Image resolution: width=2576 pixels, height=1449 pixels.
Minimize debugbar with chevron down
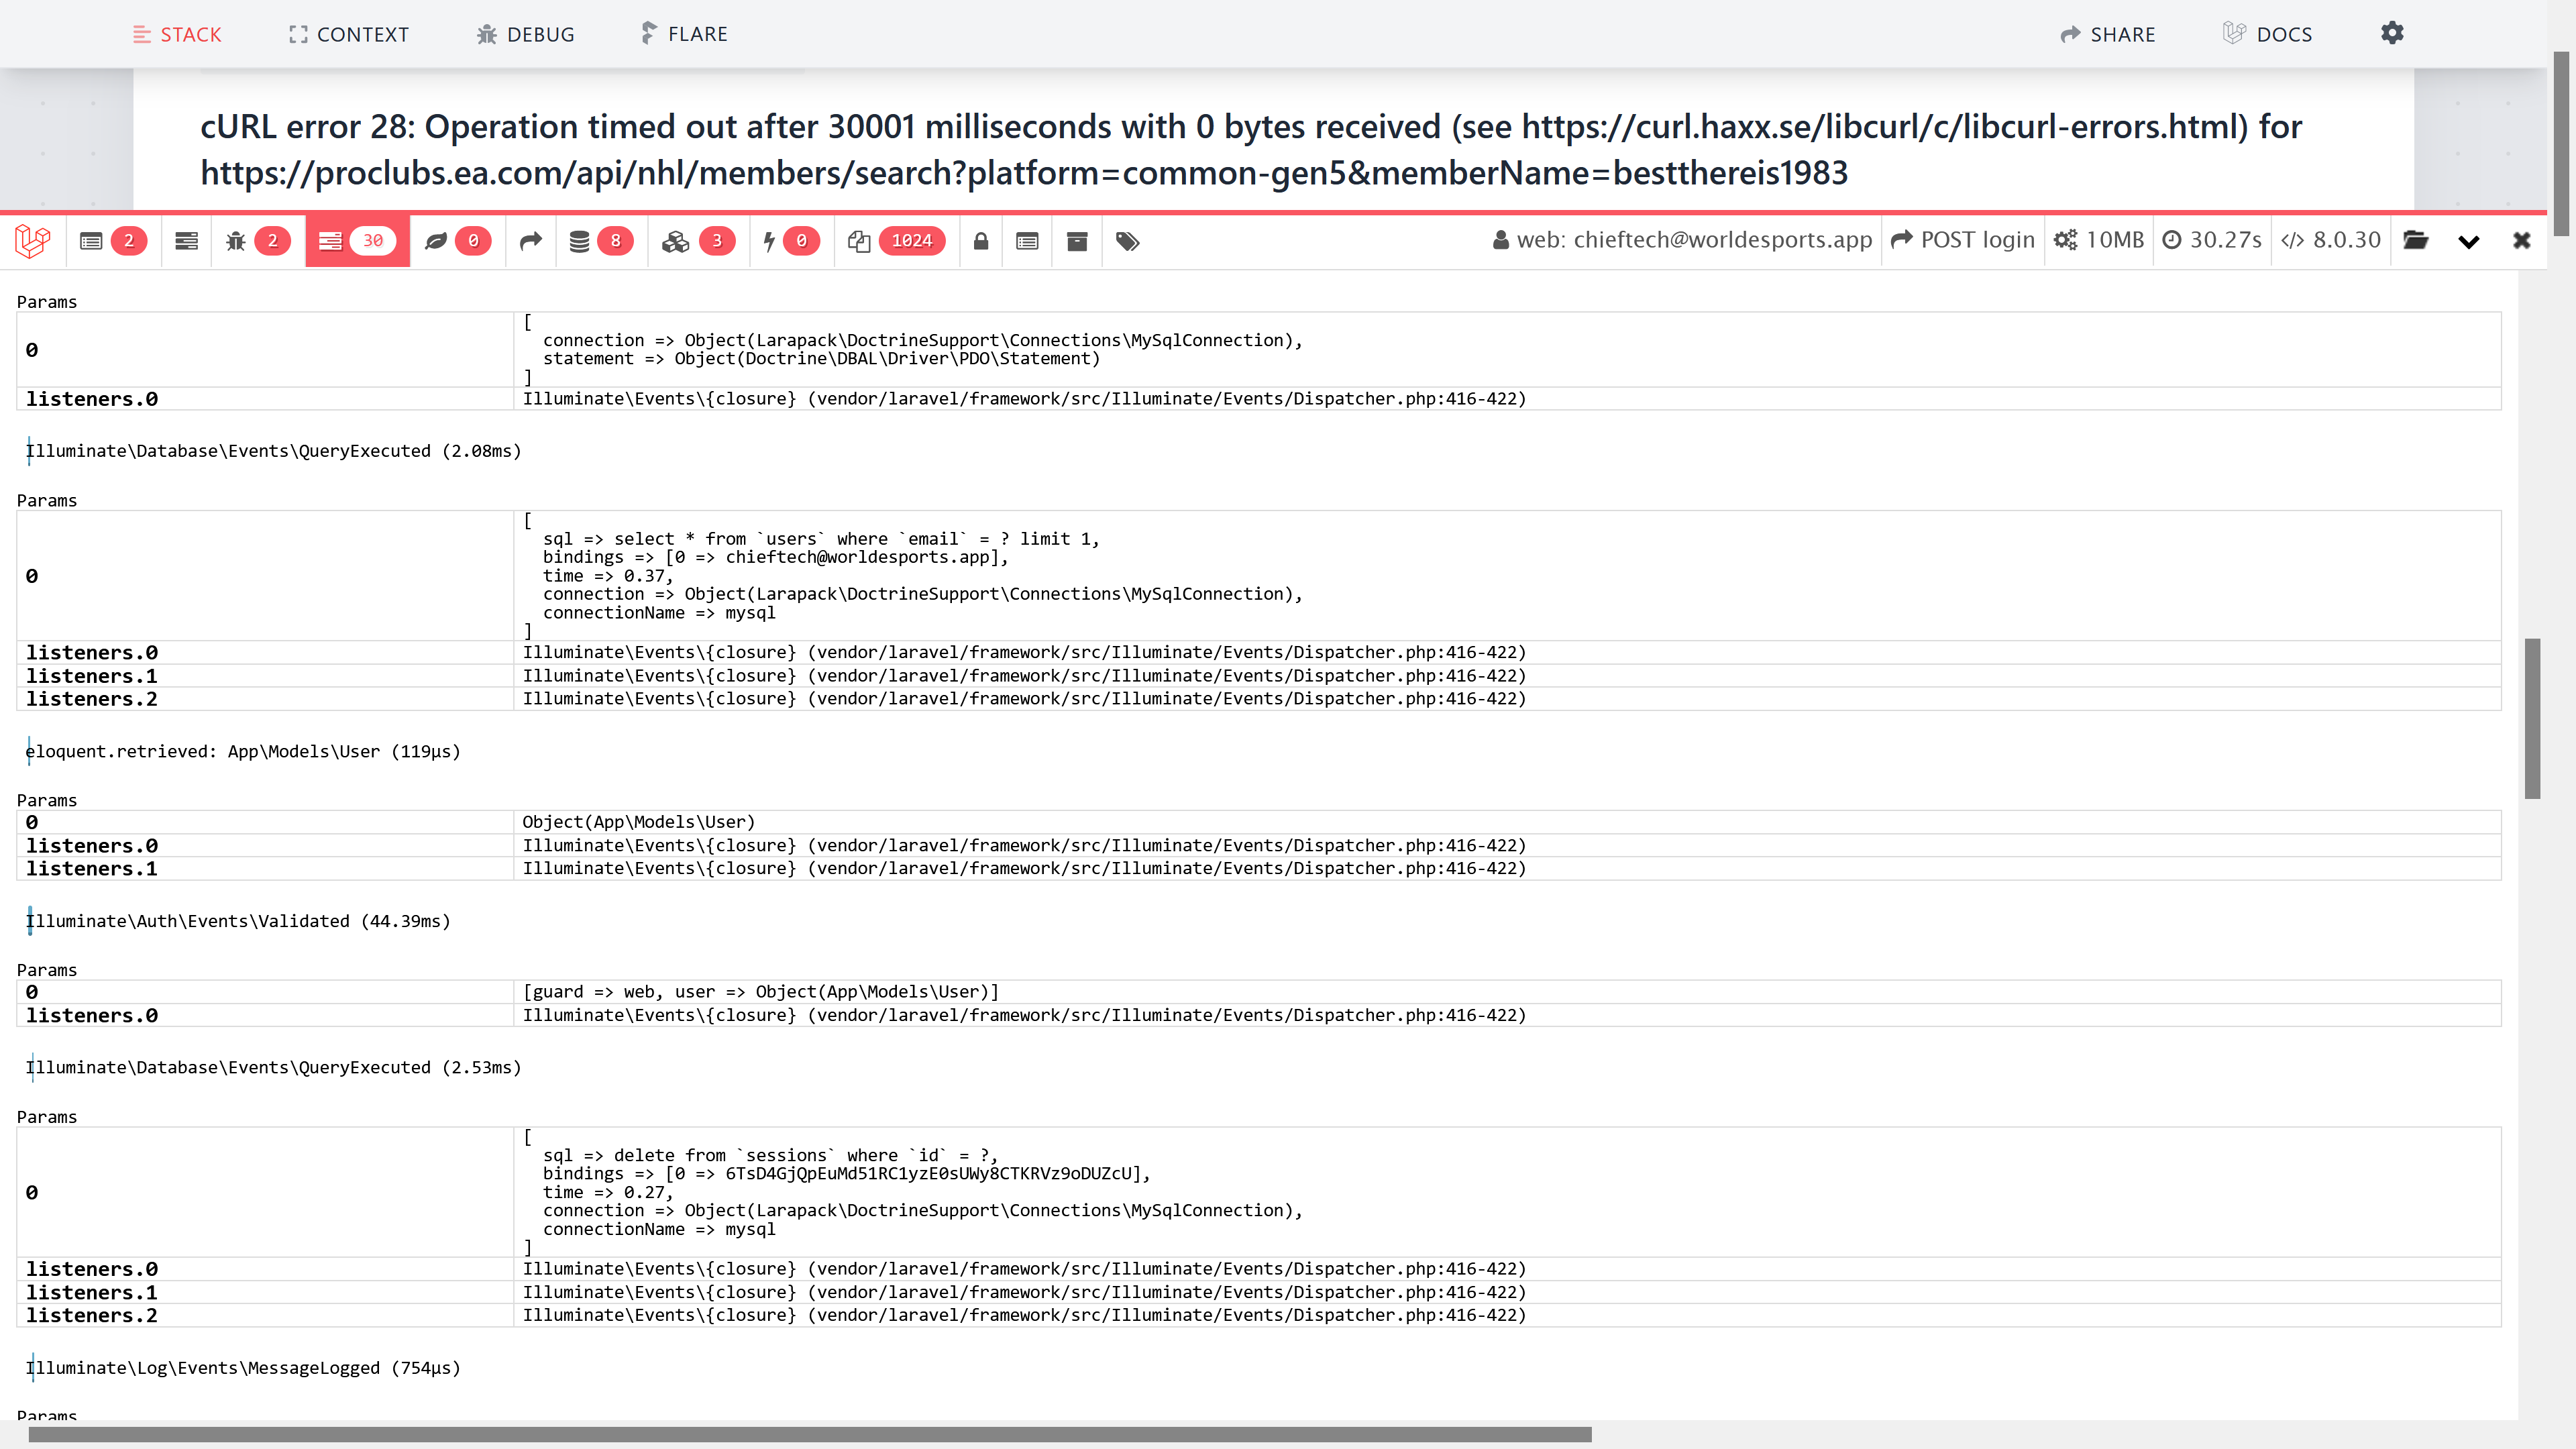pos(2469,241)
